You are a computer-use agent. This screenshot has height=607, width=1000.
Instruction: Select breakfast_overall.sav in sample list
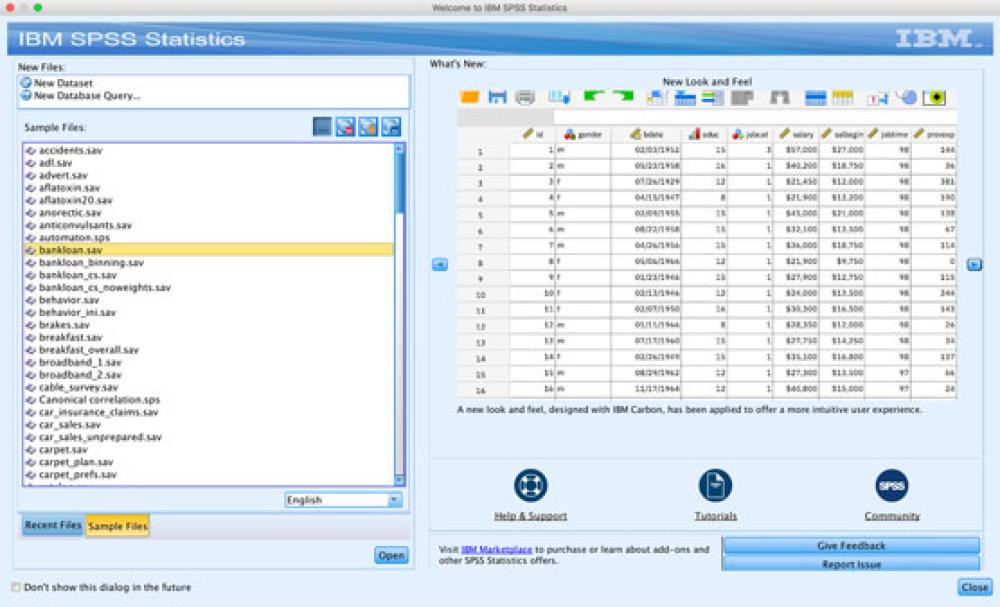pos(209,349)
